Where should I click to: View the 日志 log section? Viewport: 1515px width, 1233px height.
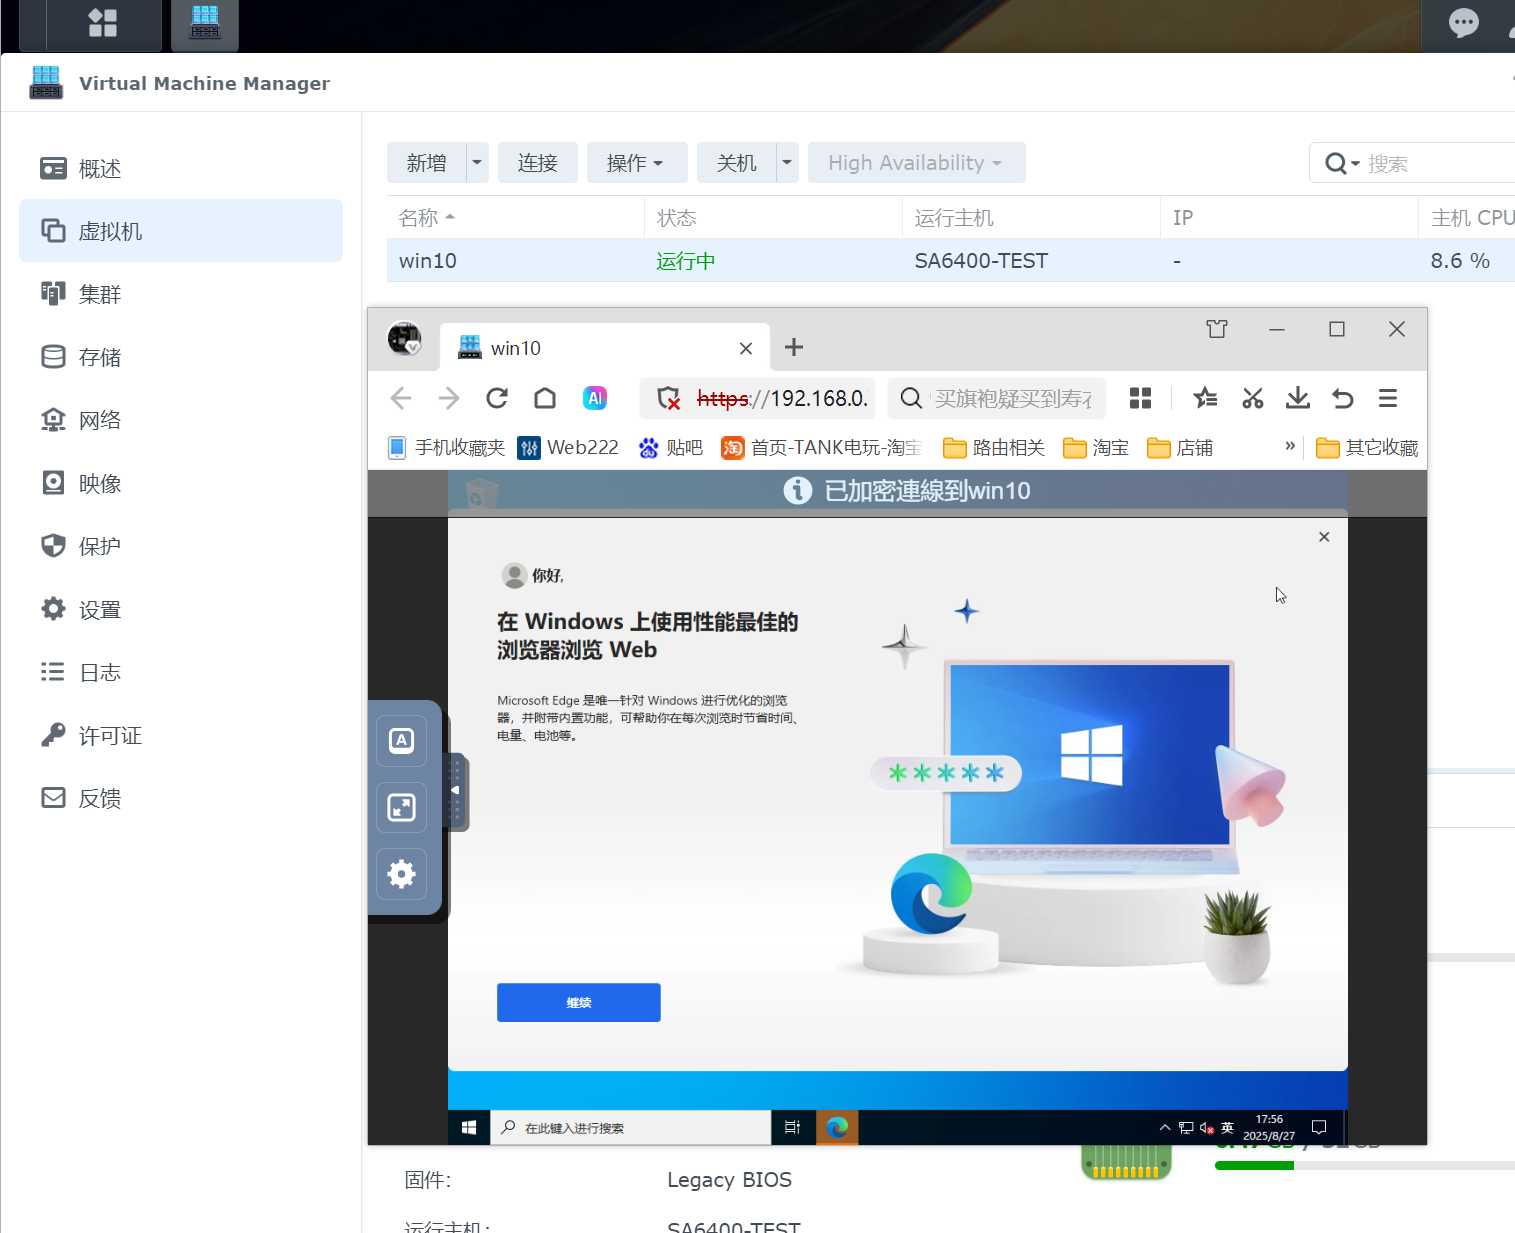point(181,672)
